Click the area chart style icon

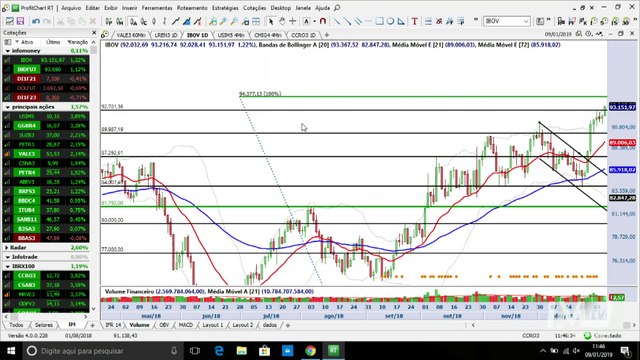tap(187, 21)
